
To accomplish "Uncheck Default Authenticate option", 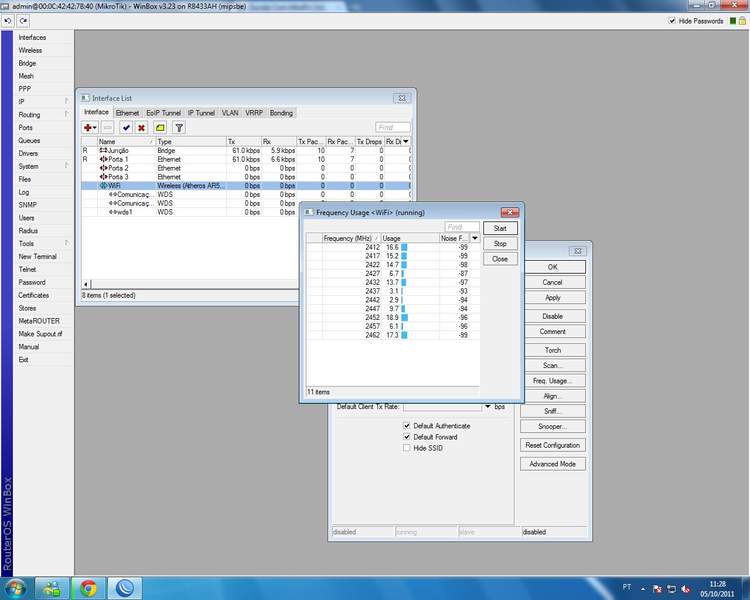I will (407, 426).
